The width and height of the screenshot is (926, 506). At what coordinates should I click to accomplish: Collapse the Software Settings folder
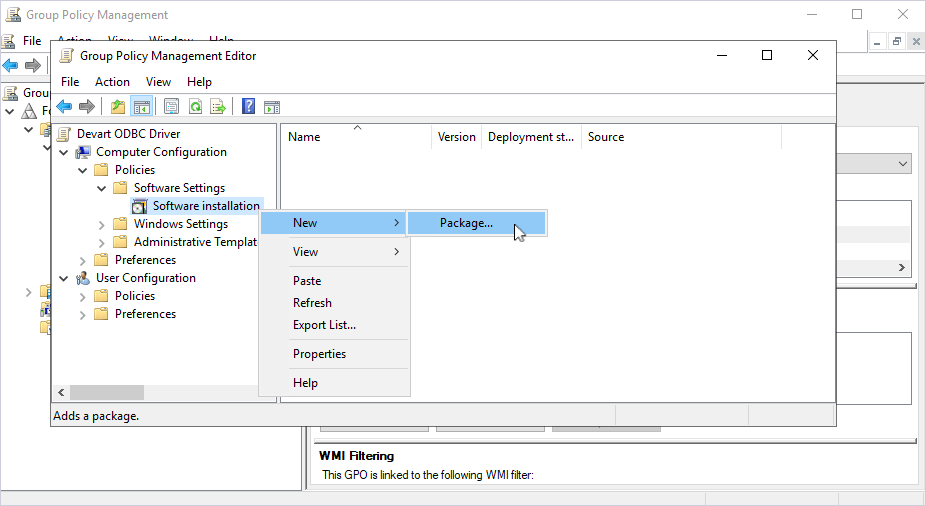[x=102, y=188]
